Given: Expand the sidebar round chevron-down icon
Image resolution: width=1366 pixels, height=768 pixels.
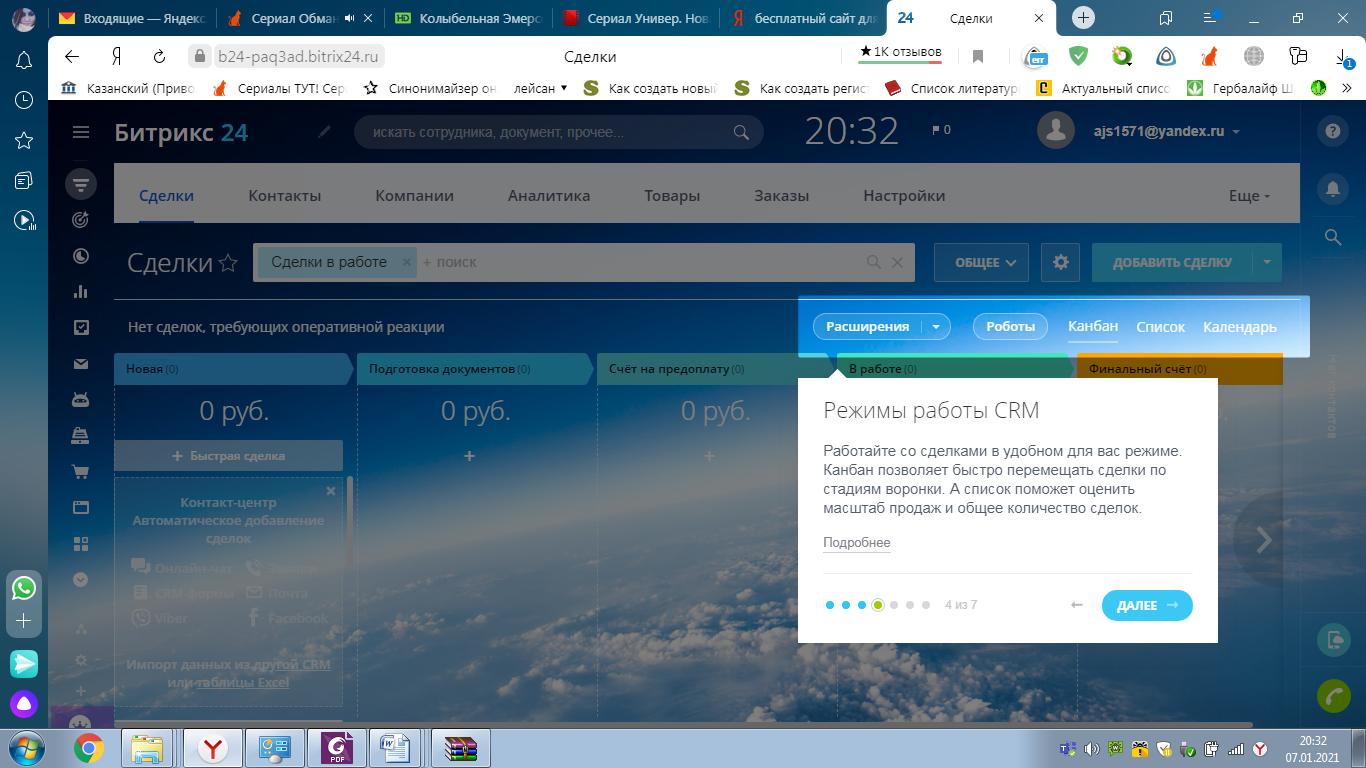Looking at the screenshot, I should 81,579.
